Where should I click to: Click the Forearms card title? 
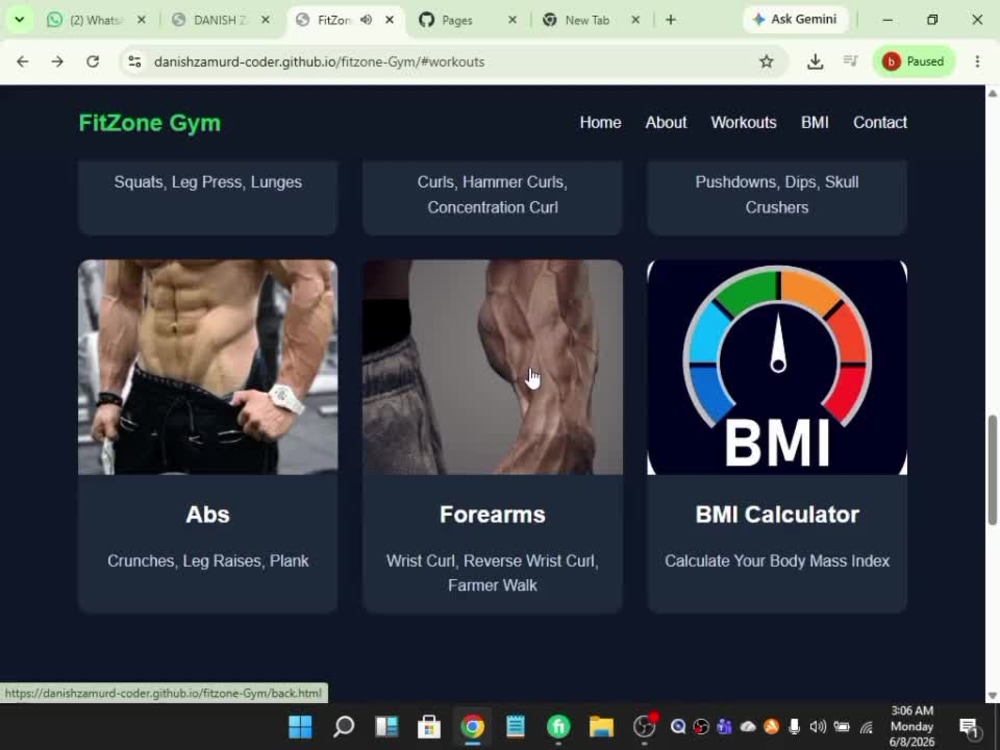coord(492,515)
